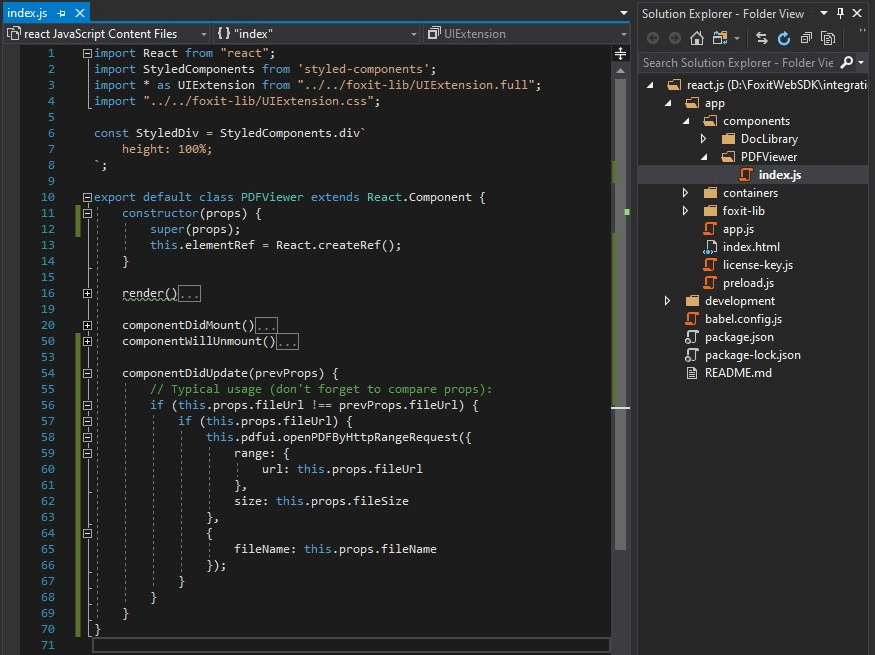Click the Home icon in Solution Explorer
The height and width of the screenshot is (655, 875).
click(x=697, y=38)
